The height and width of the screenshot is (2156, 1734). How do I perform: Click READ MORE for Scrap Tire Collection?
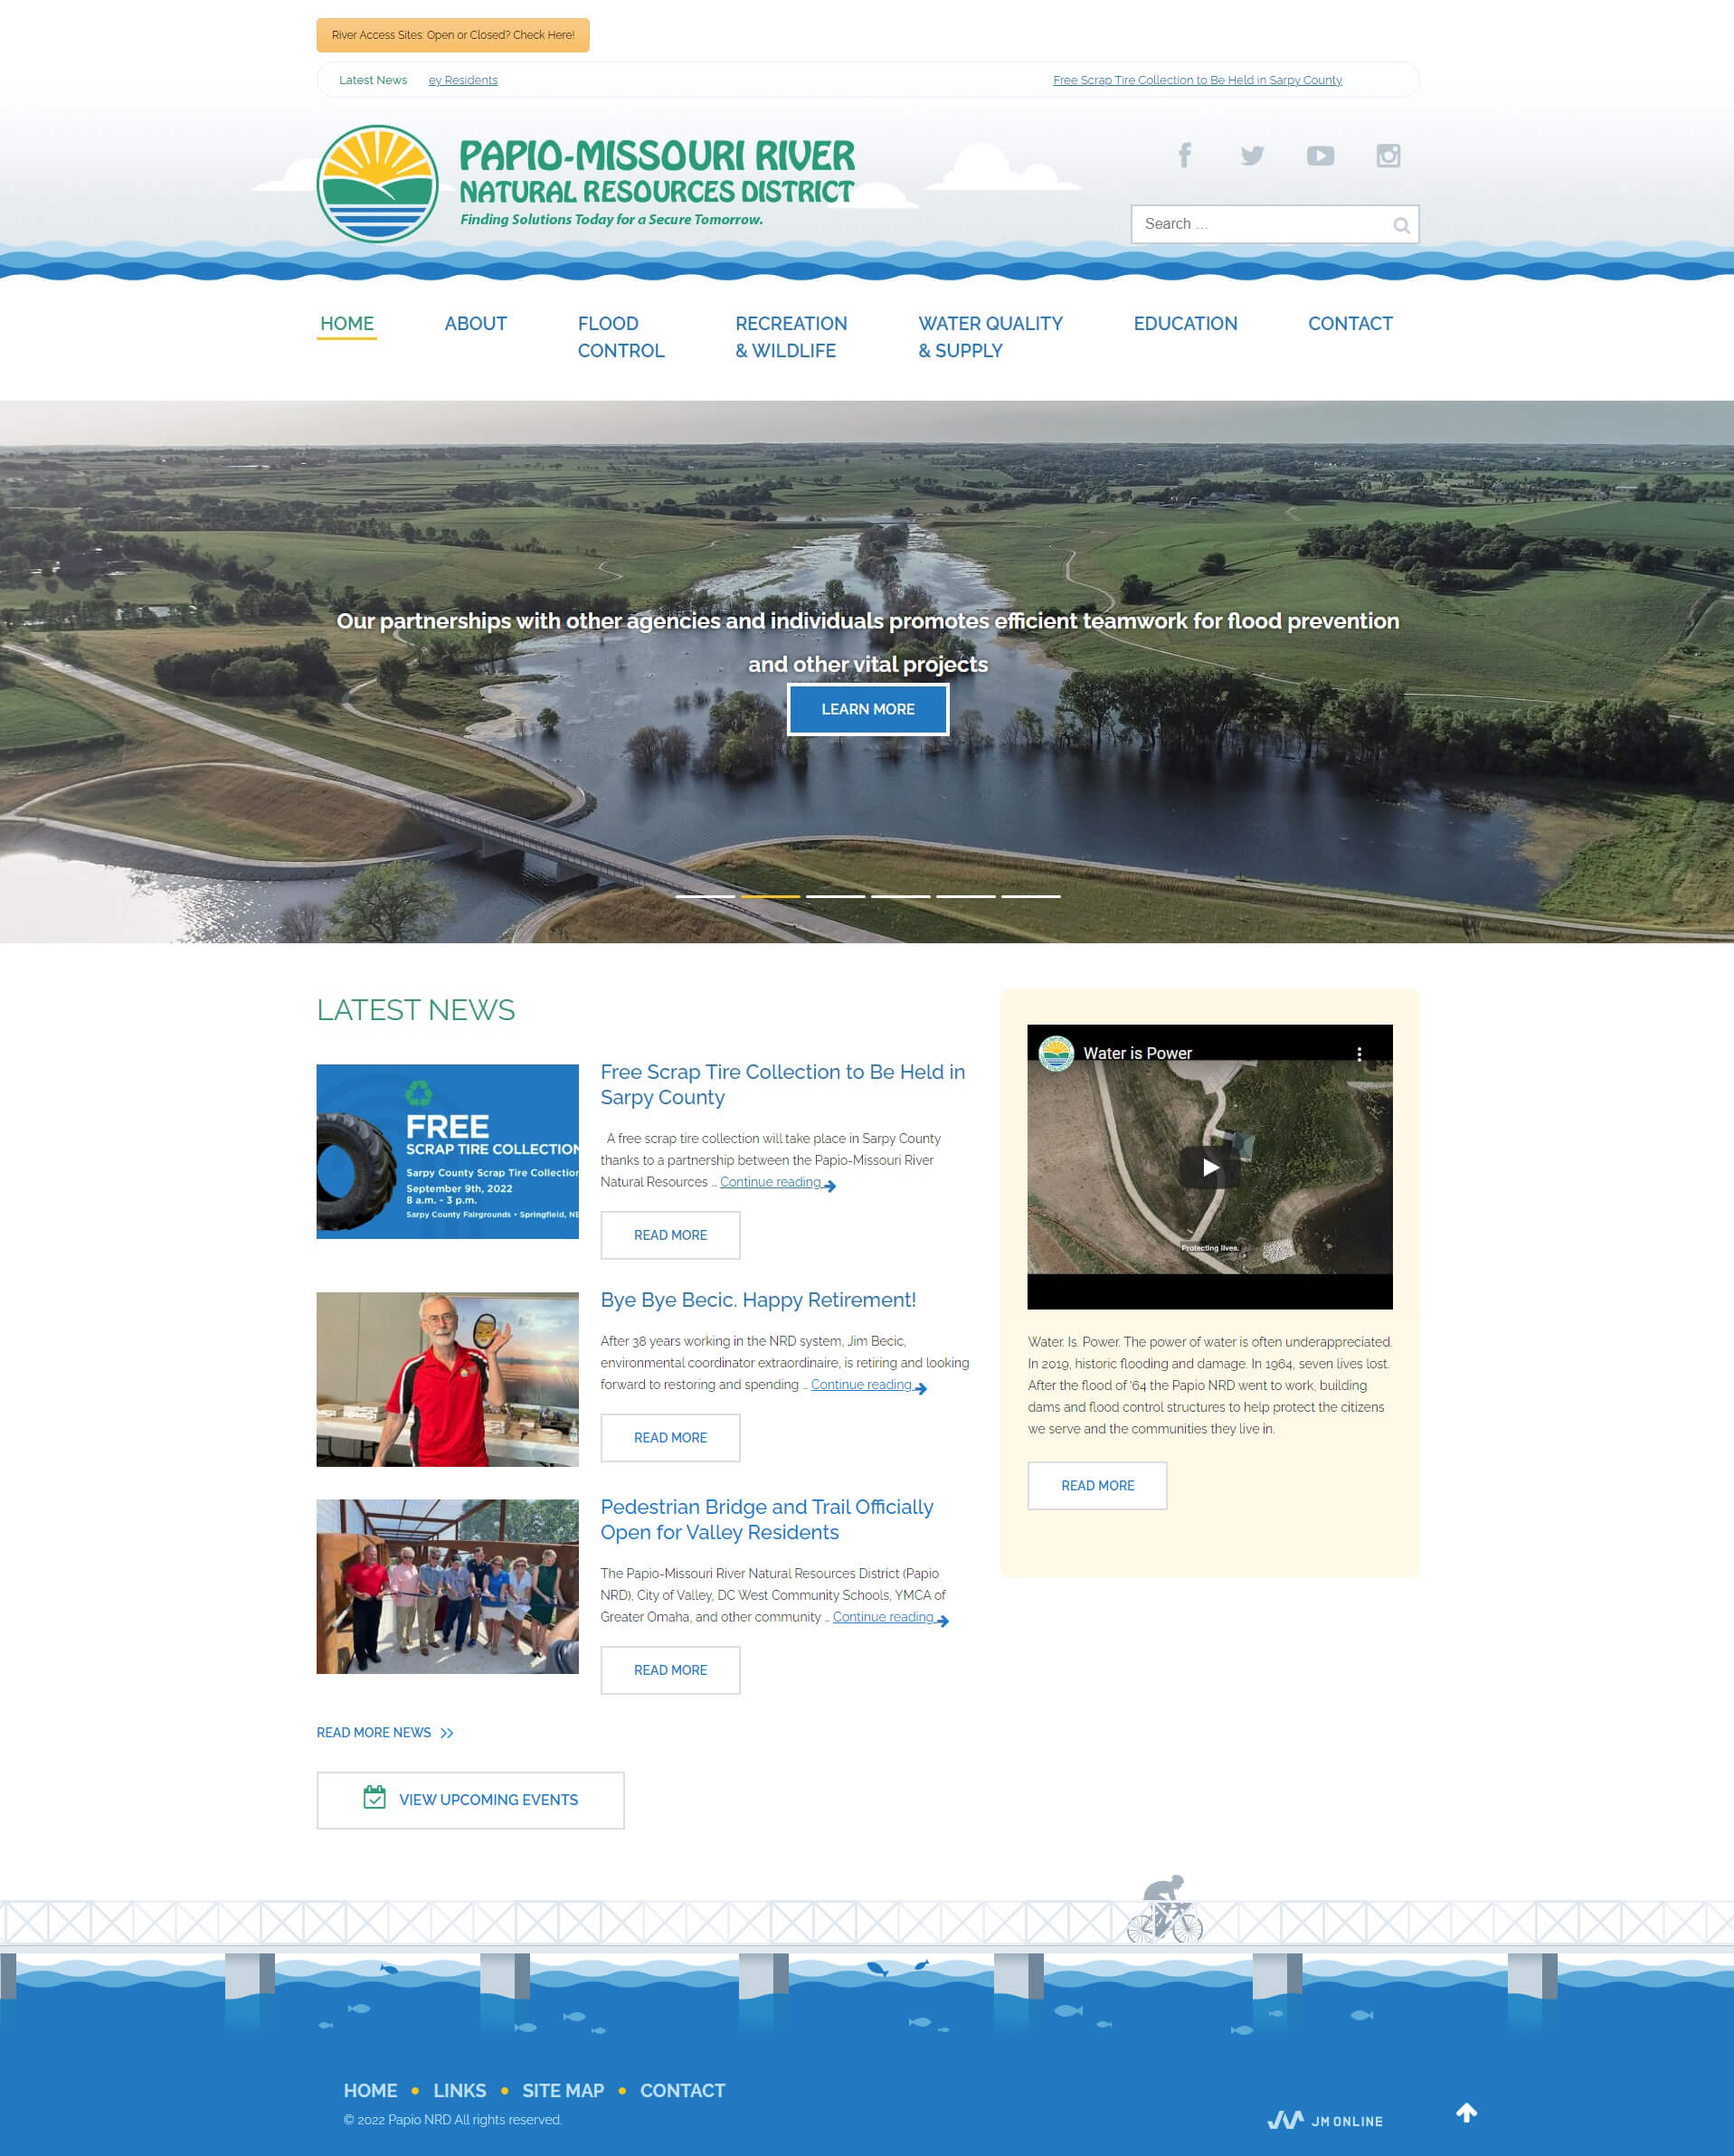[670, 1235]
